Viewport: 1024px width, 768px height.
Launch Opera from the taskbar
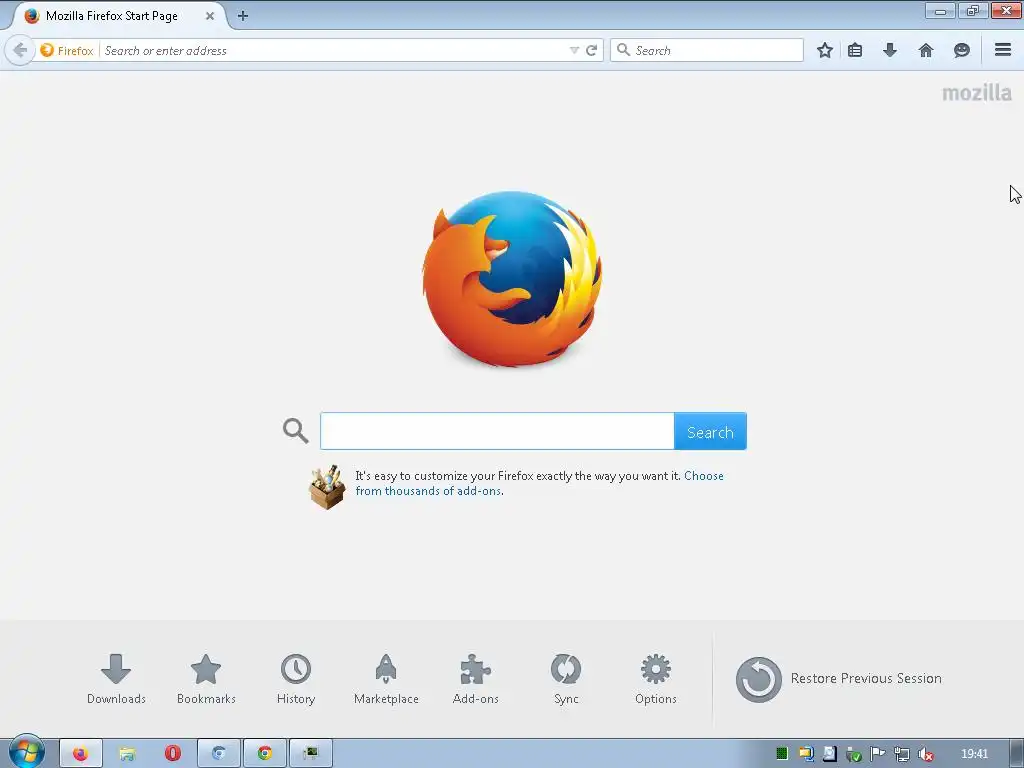click(172, 754)
